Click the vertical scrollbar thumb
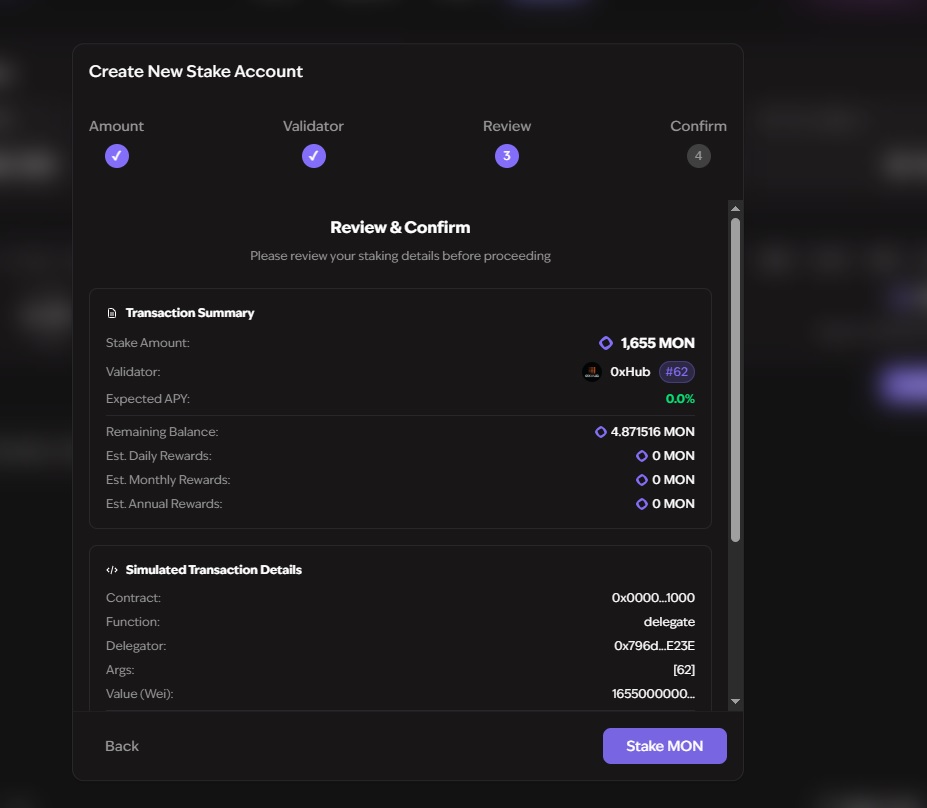927x808 pixels. pyautogui.click(x=736, y=380)
